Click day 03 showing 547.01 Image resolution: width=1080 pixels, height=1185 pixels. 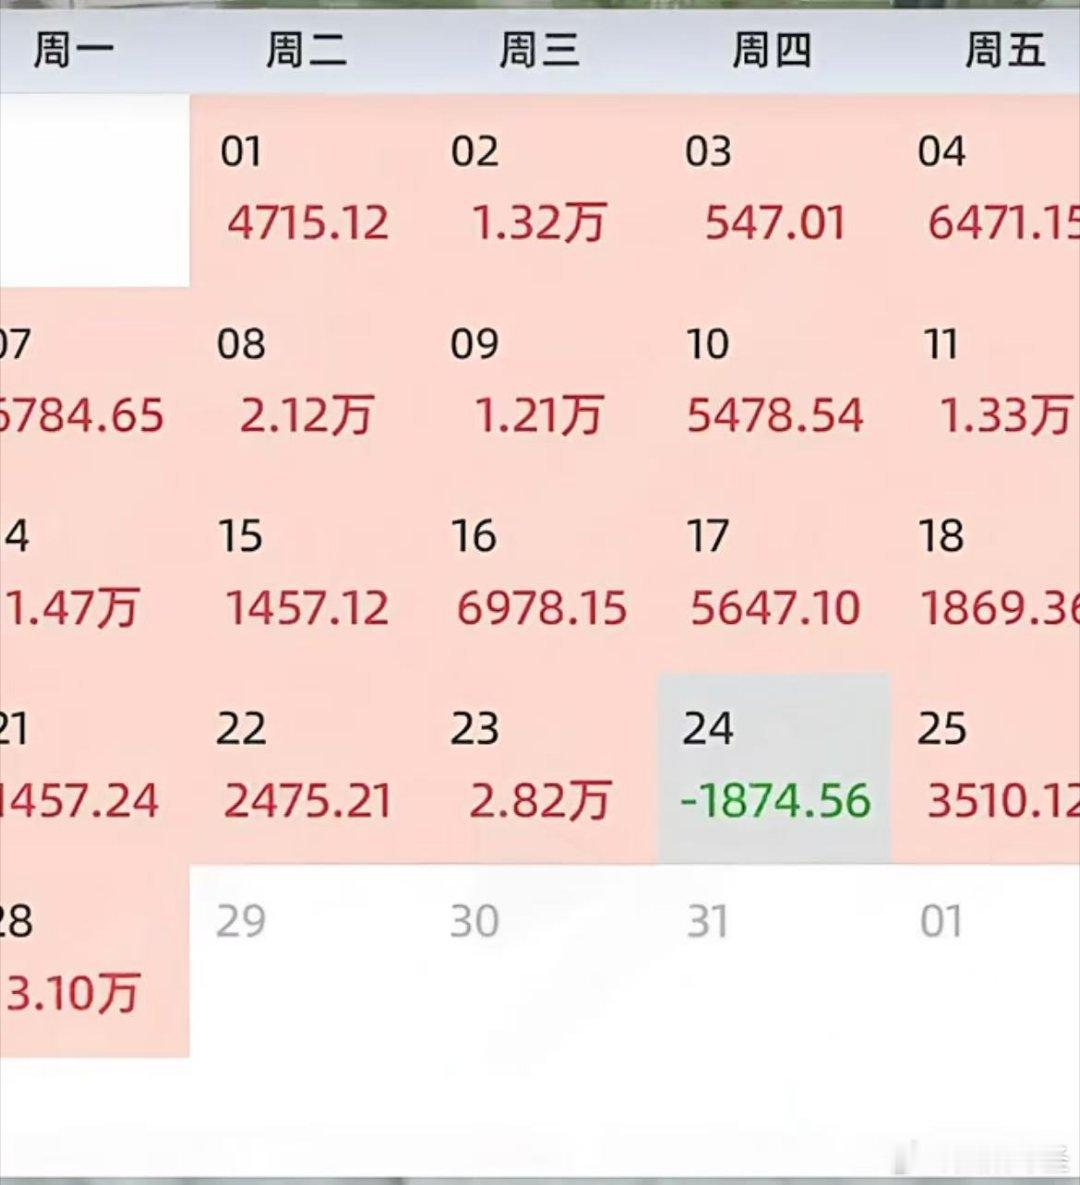773,191
